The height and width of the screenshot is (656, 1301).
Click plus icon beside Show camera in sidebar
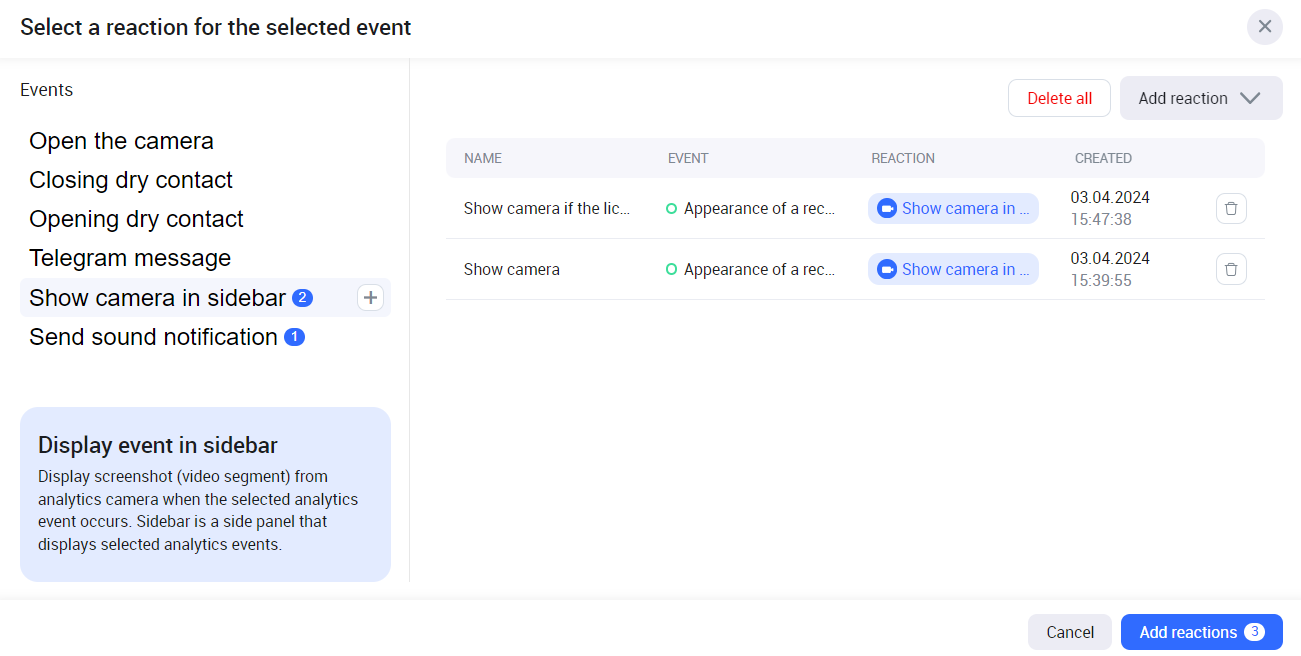[370, 298]
